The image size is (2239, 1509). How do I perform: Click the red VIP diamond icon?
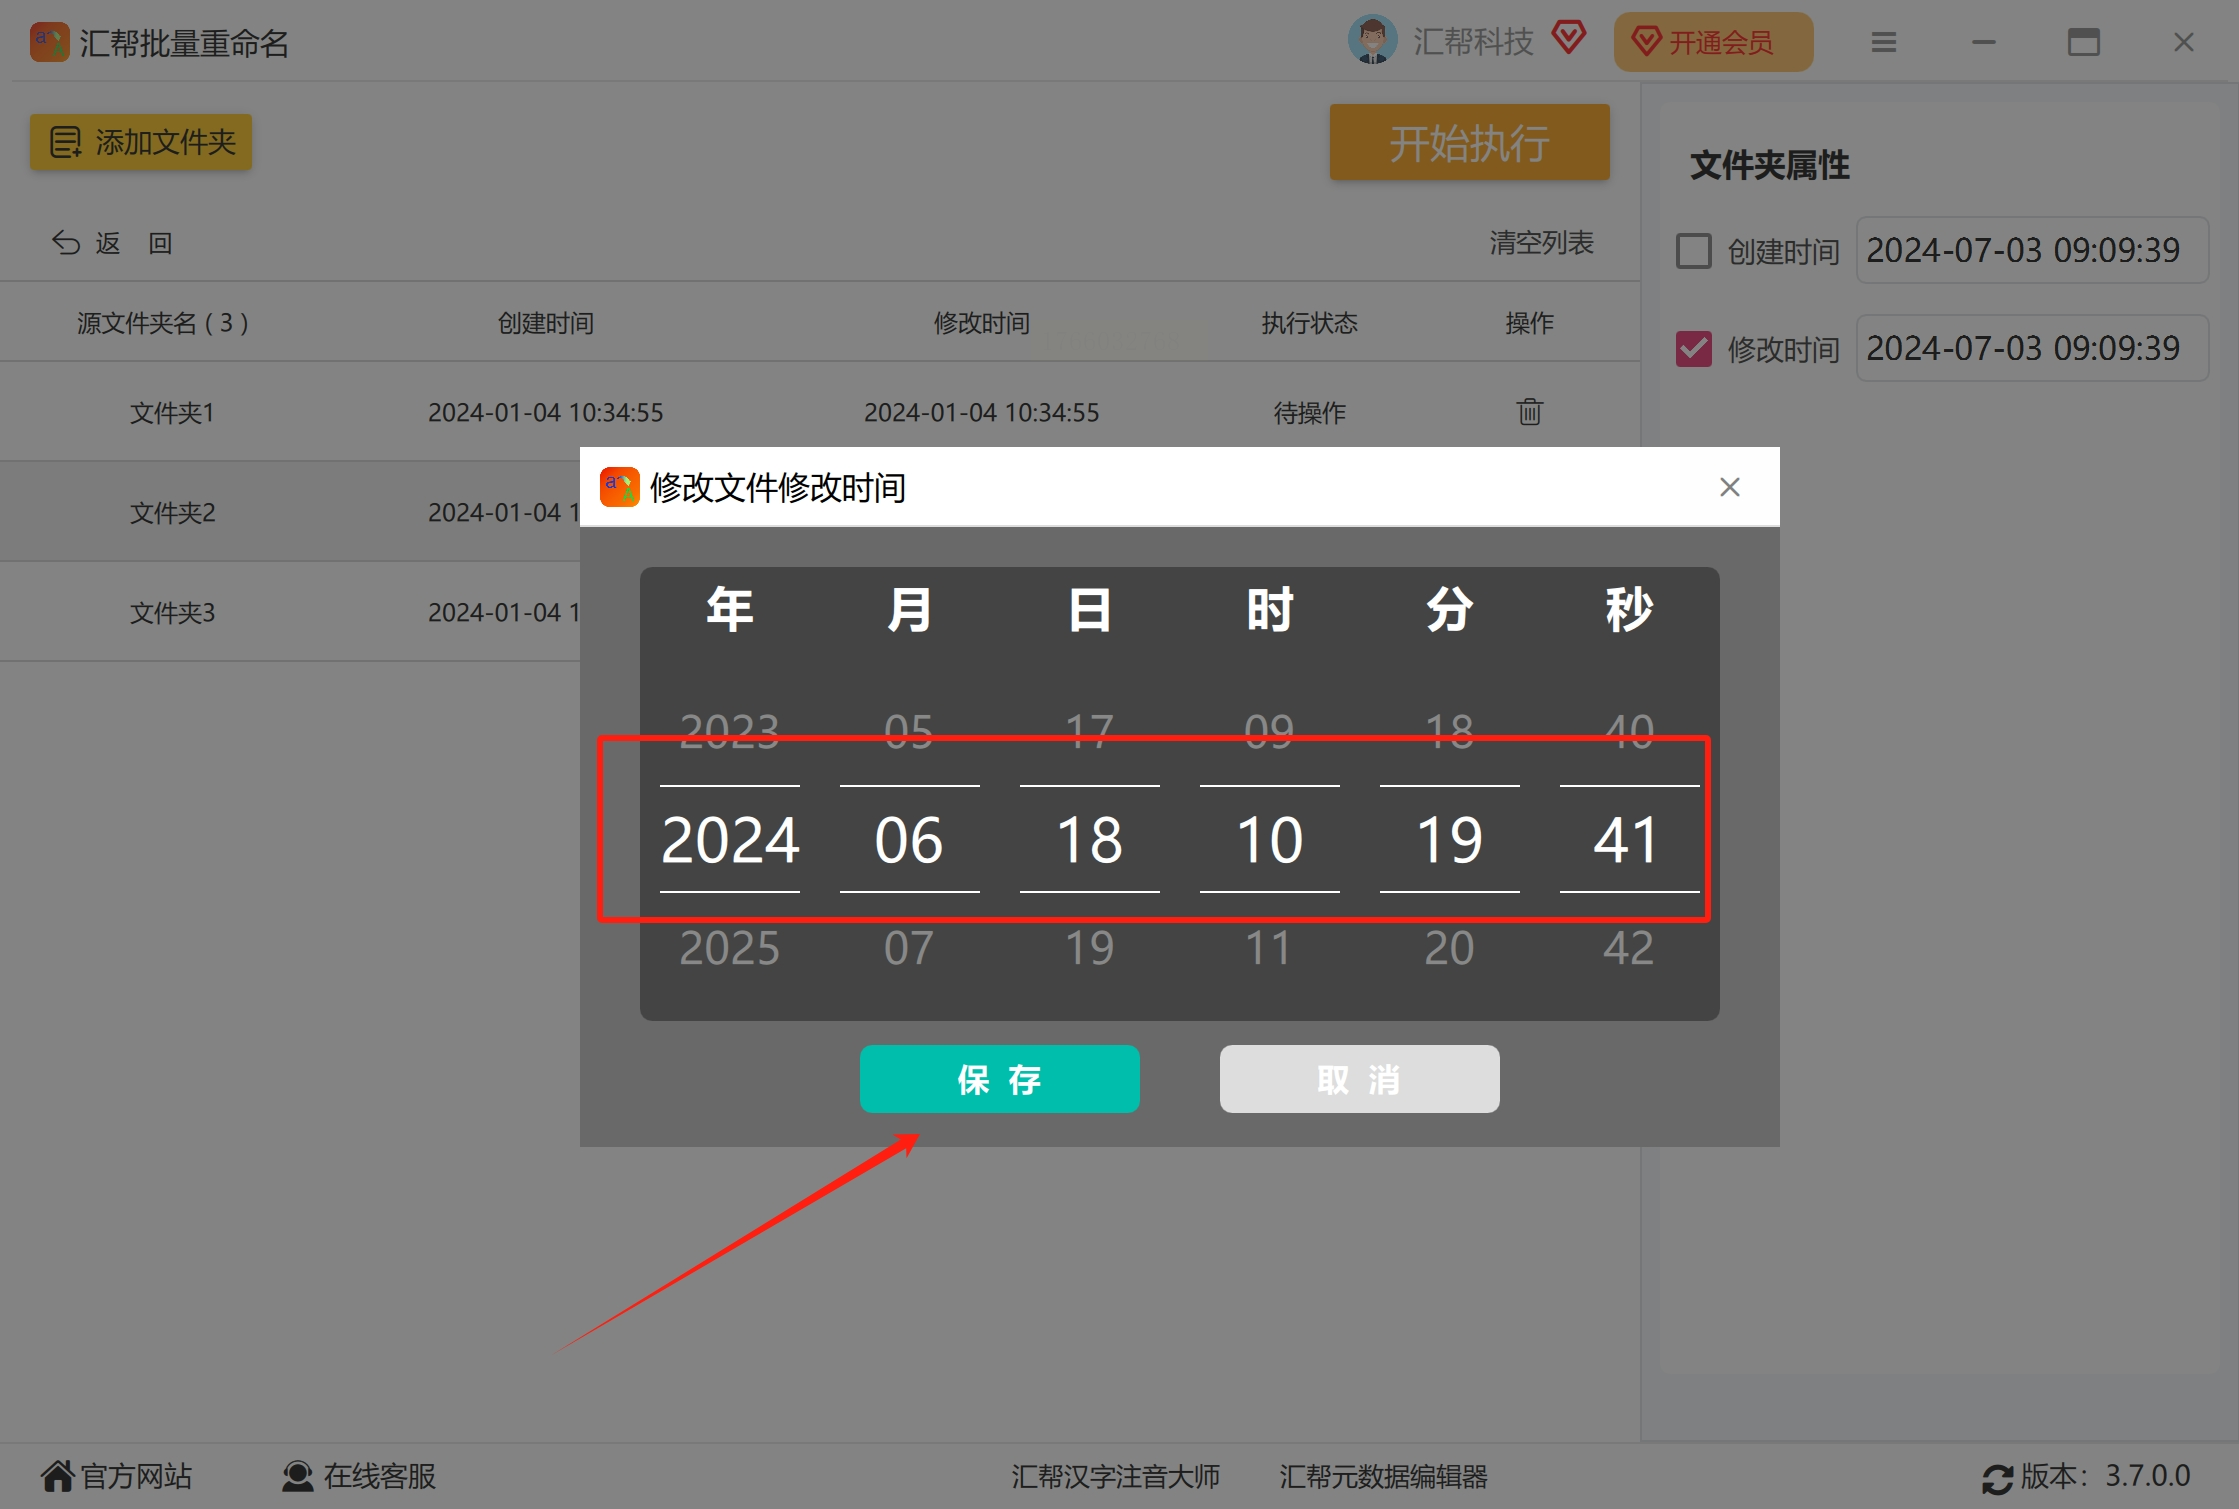(1568, 39)
